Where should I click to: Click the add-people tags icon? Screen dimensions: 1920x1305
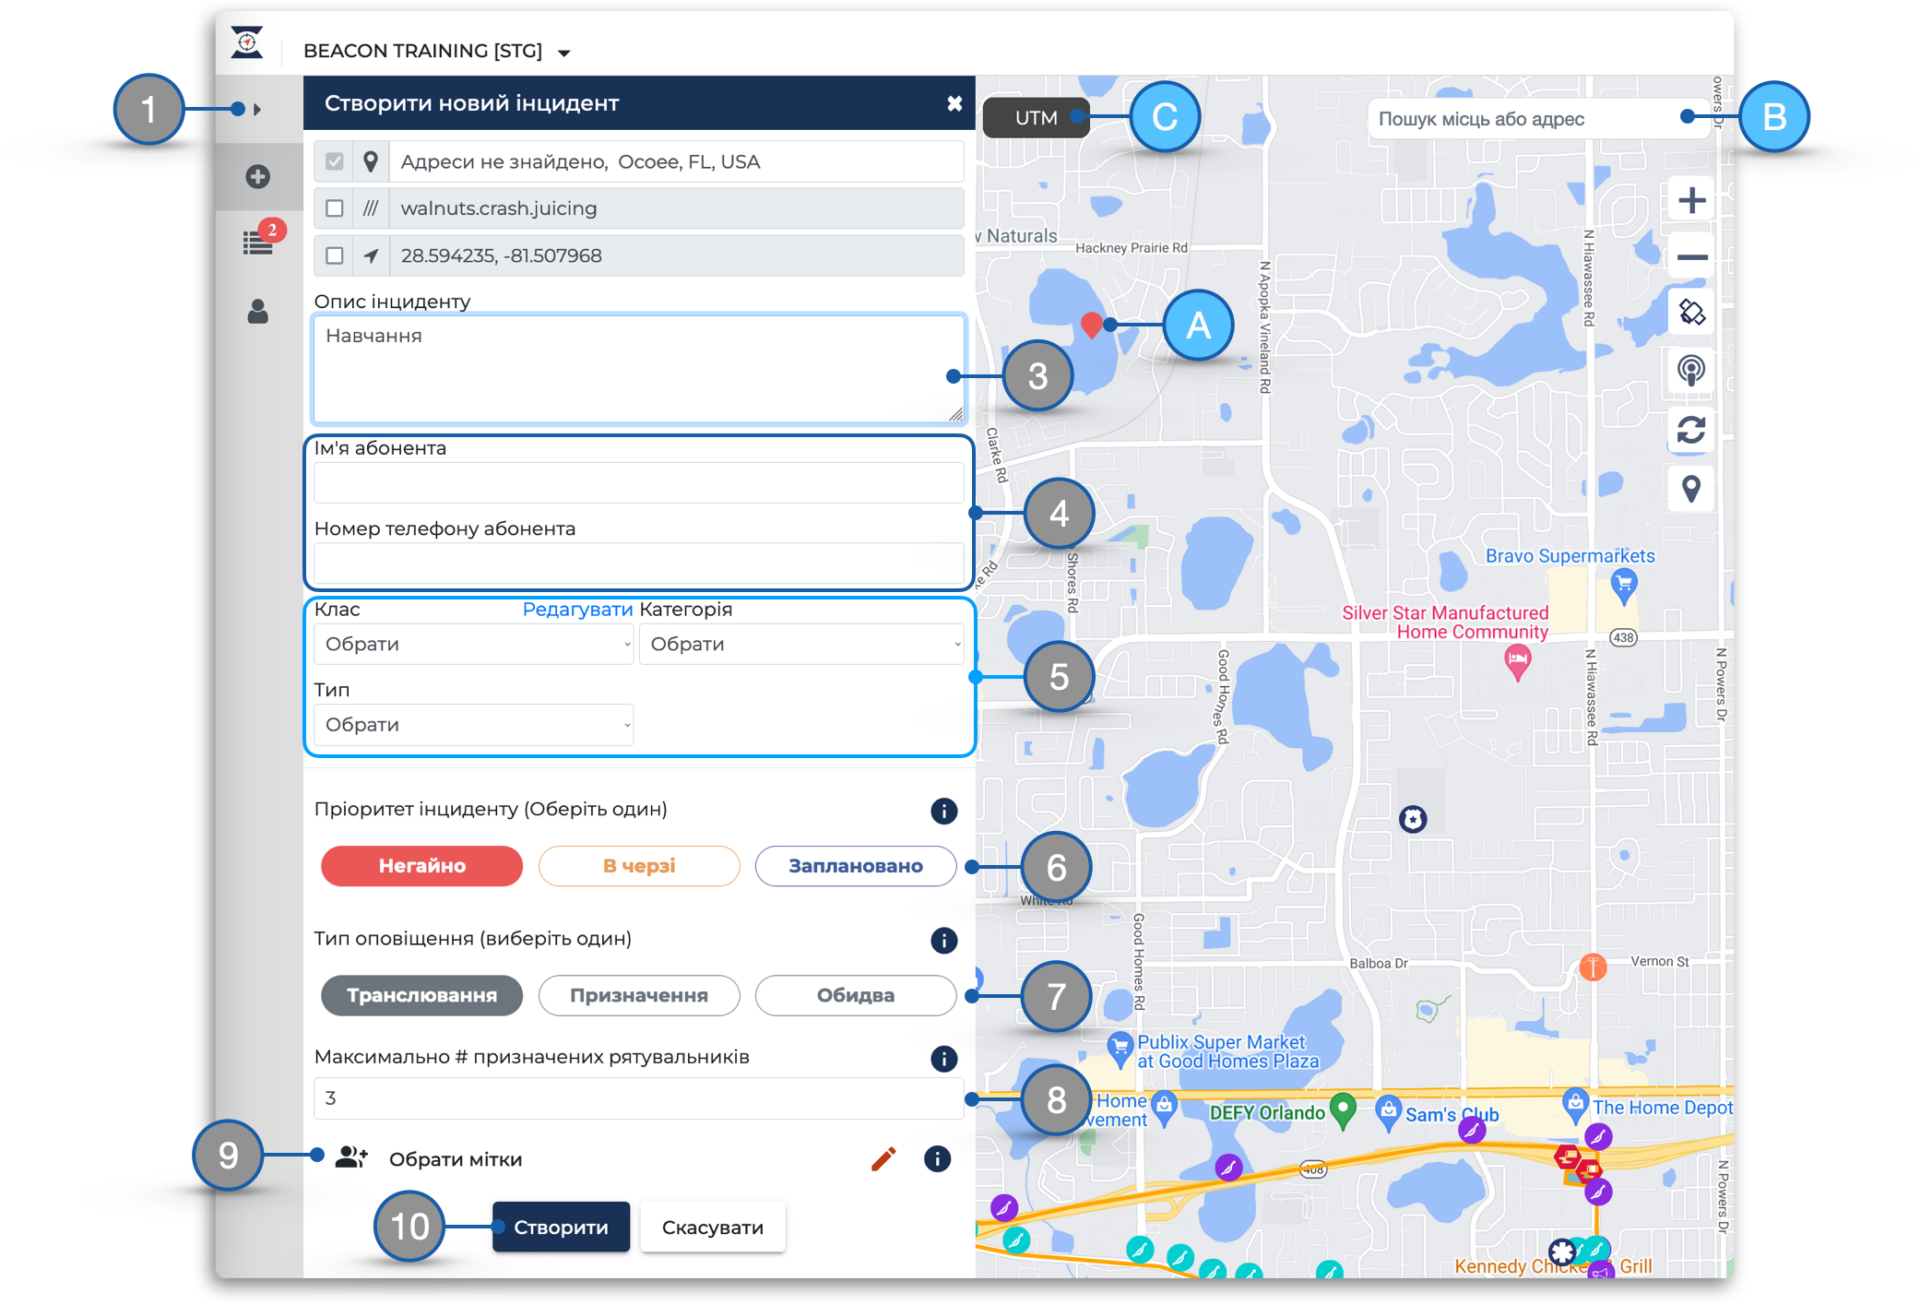[351, 1158]
